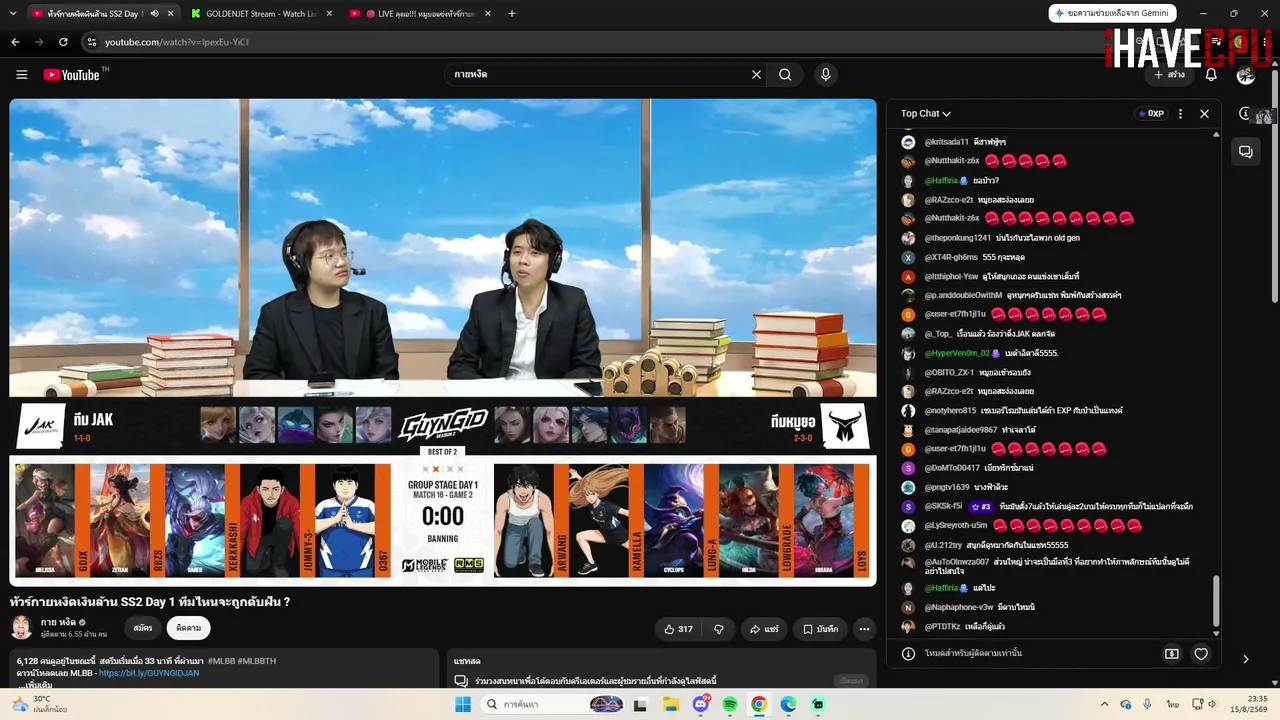1280x720 pixels.
Task: Open the 0XP crown badge
Action: [1151, 114]
